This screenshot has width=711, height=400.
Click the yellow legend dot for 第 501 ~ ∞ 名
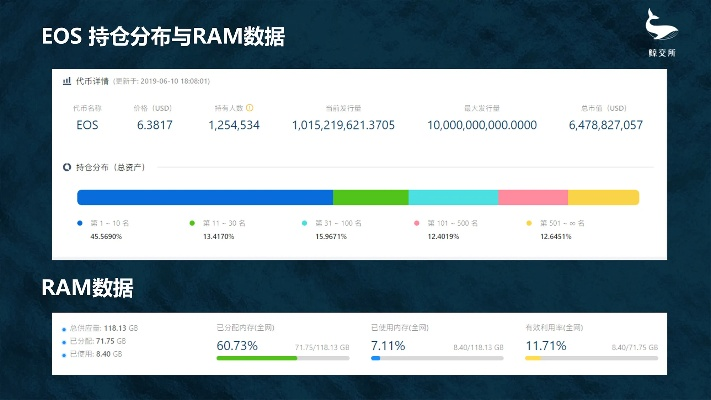(x=529, y=223)
